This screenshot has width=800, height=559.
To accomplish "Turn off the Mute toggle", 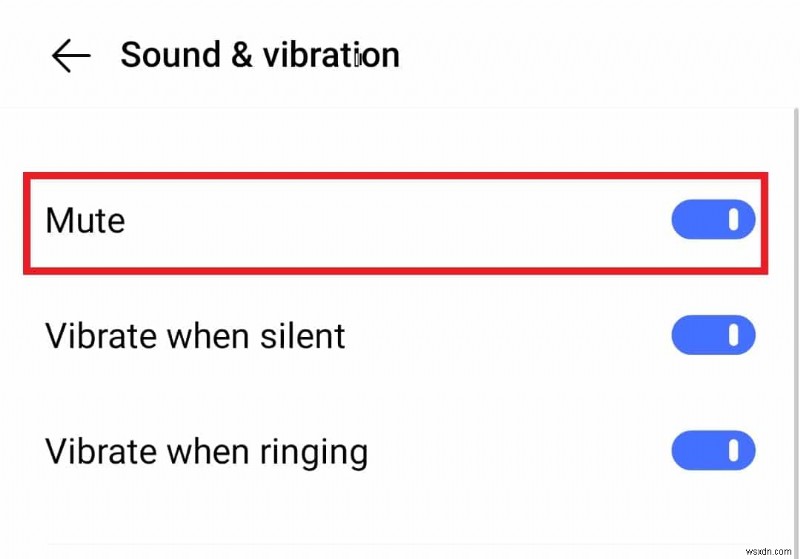I will pyautogui.click(x=713, y=220).
